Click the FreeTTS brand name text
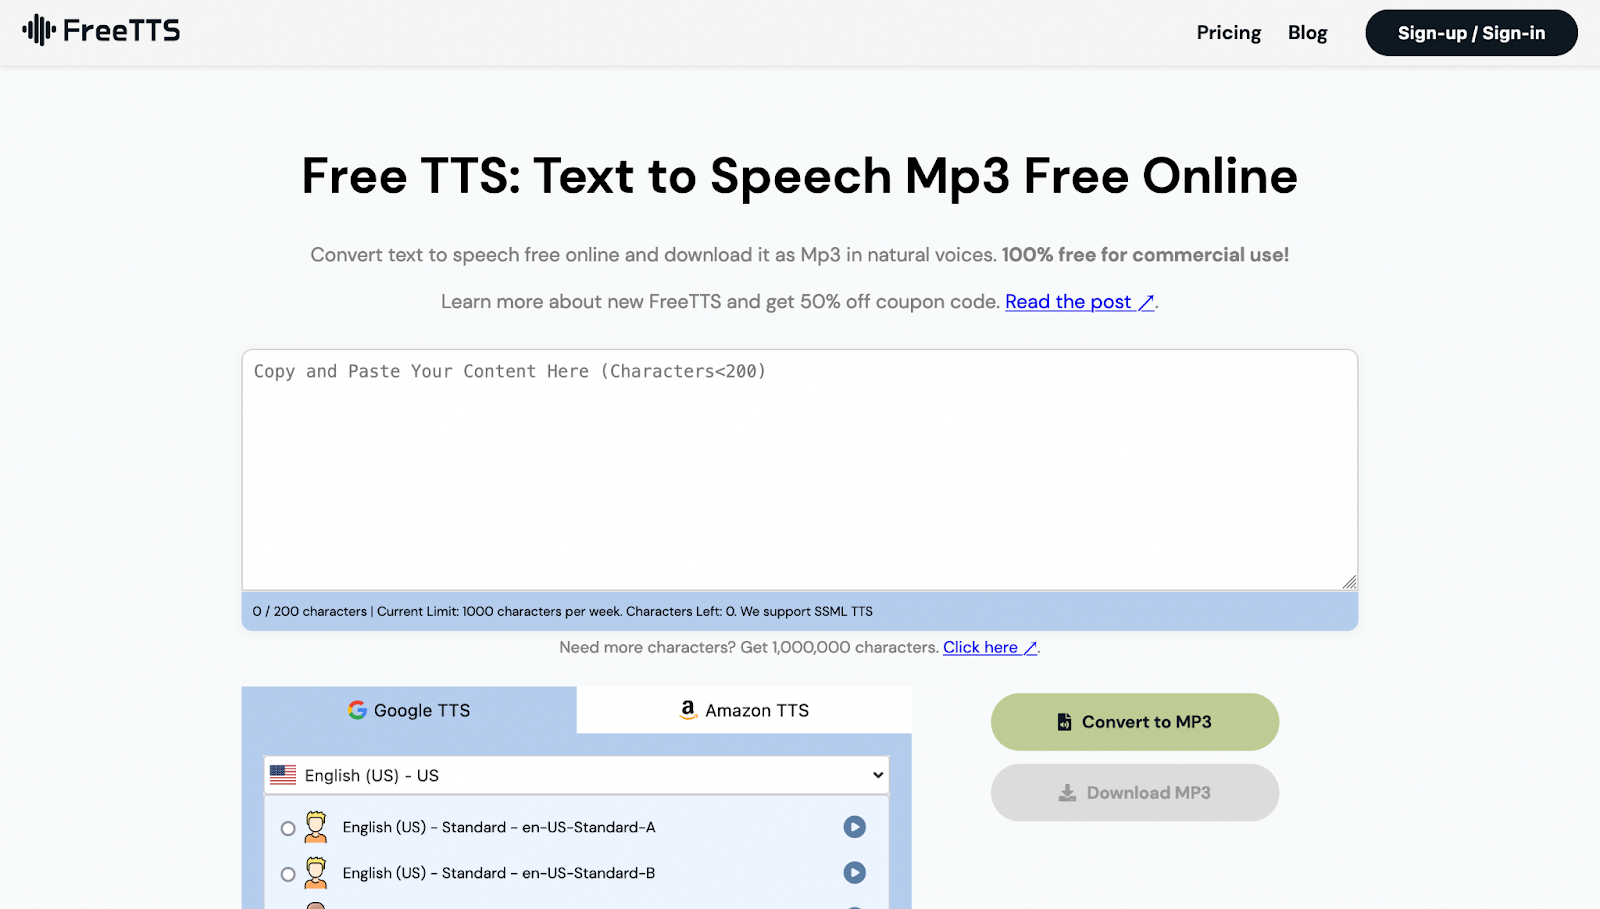 [121, 31]
